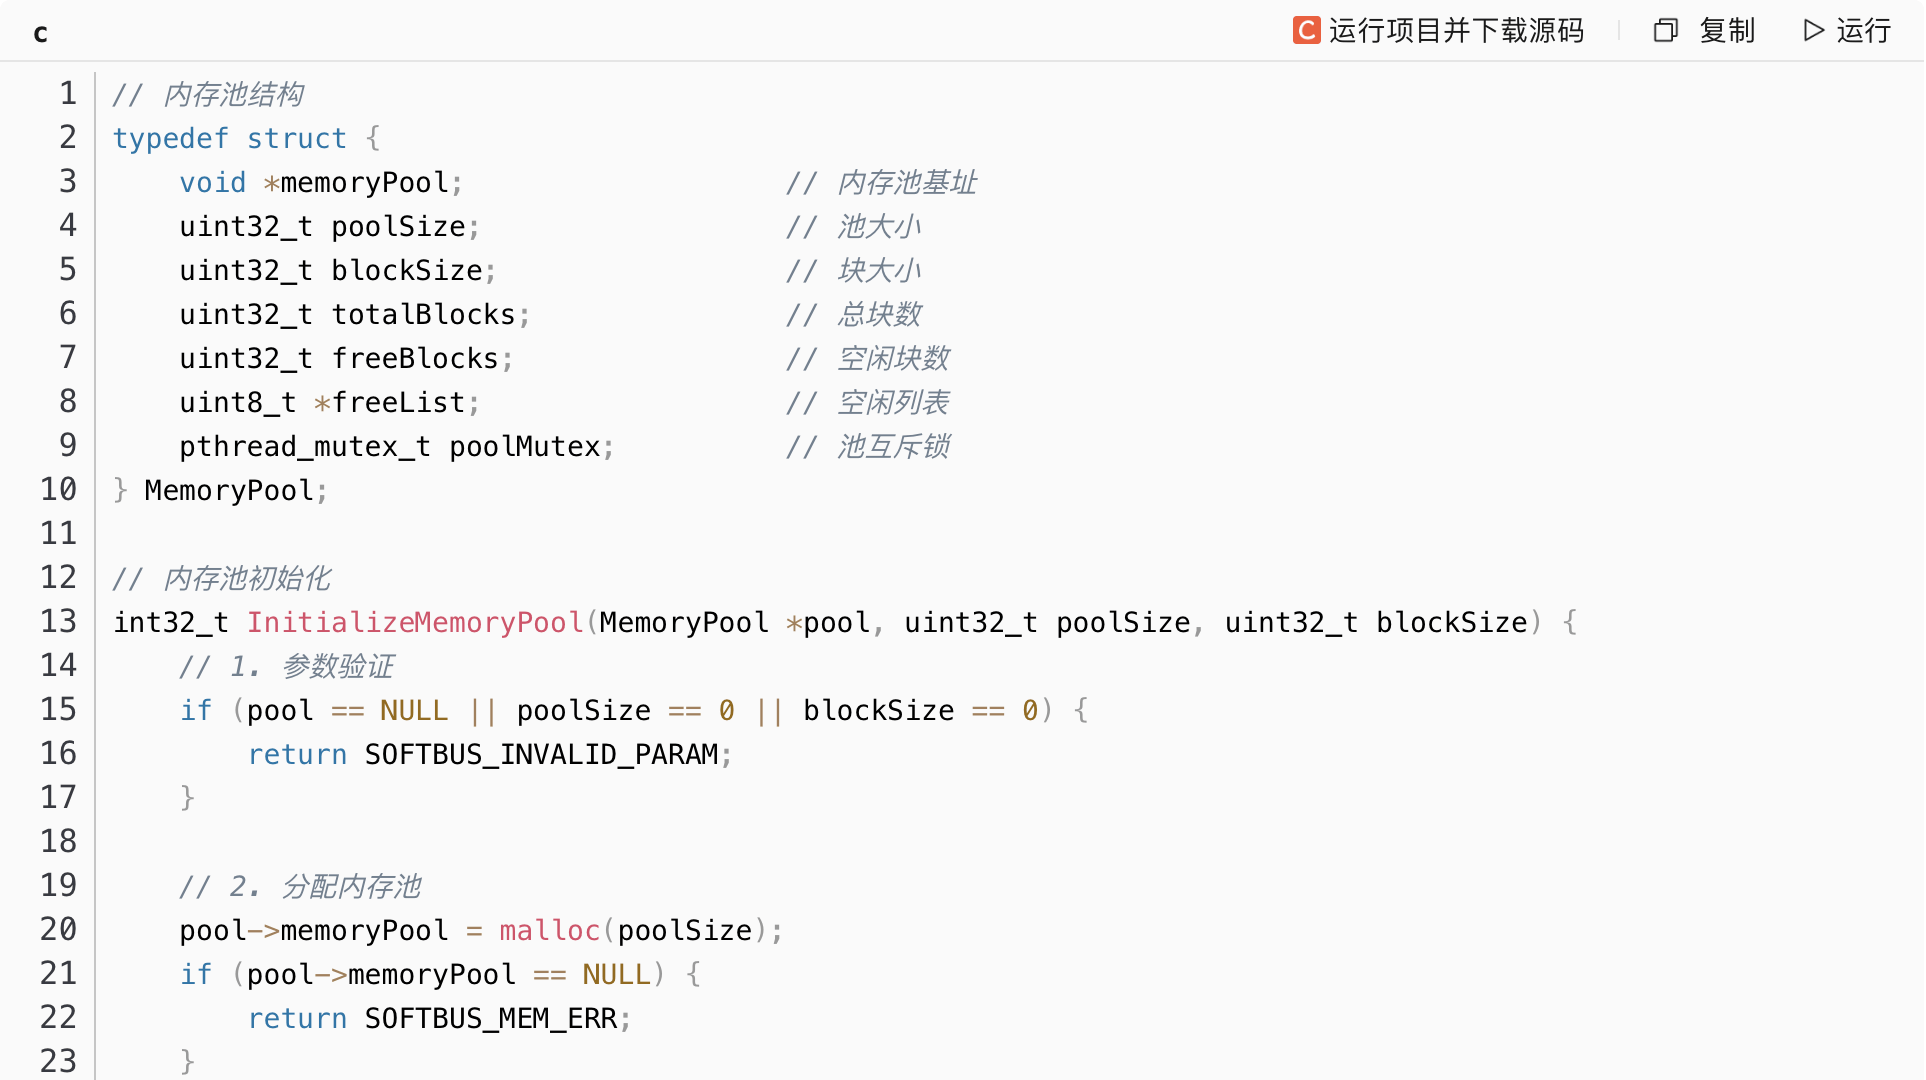Click the red C logo icon

point(1306,31)
